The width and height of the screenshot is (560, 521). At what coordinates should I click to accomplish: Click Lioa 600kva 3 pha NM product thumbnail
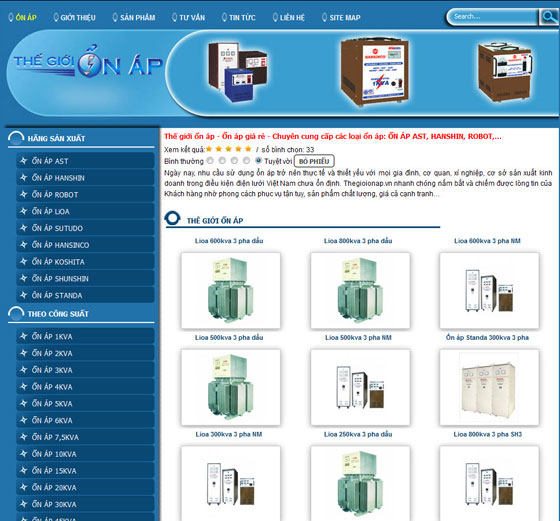pos(489,290)
